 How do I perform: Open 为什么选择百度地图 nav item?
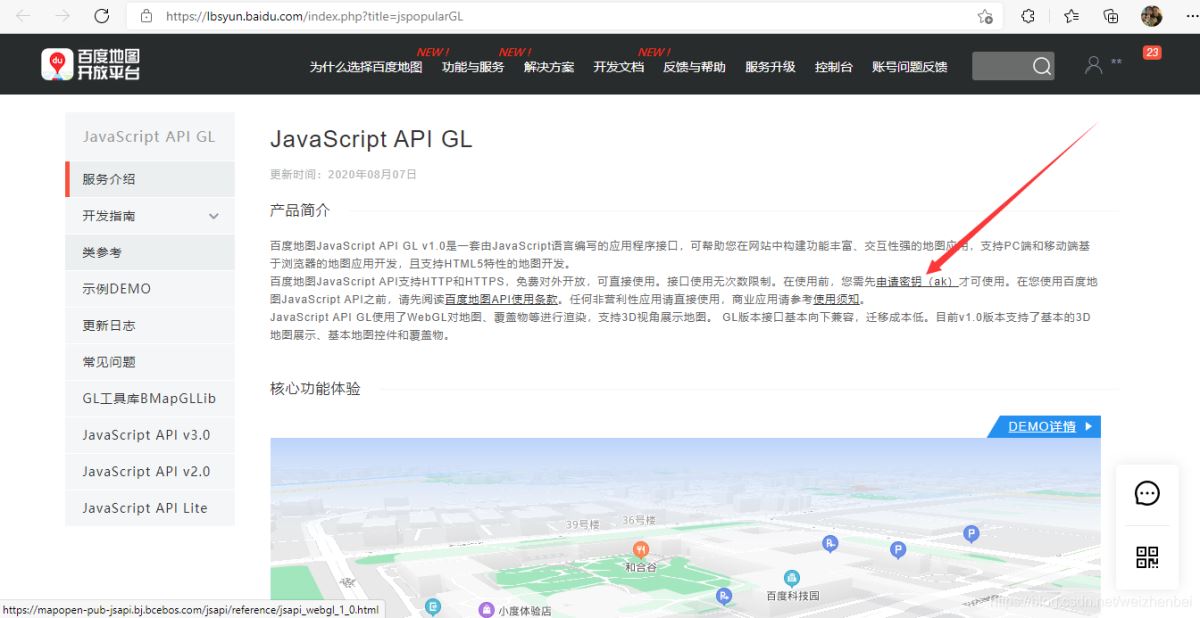pos(366,67)
